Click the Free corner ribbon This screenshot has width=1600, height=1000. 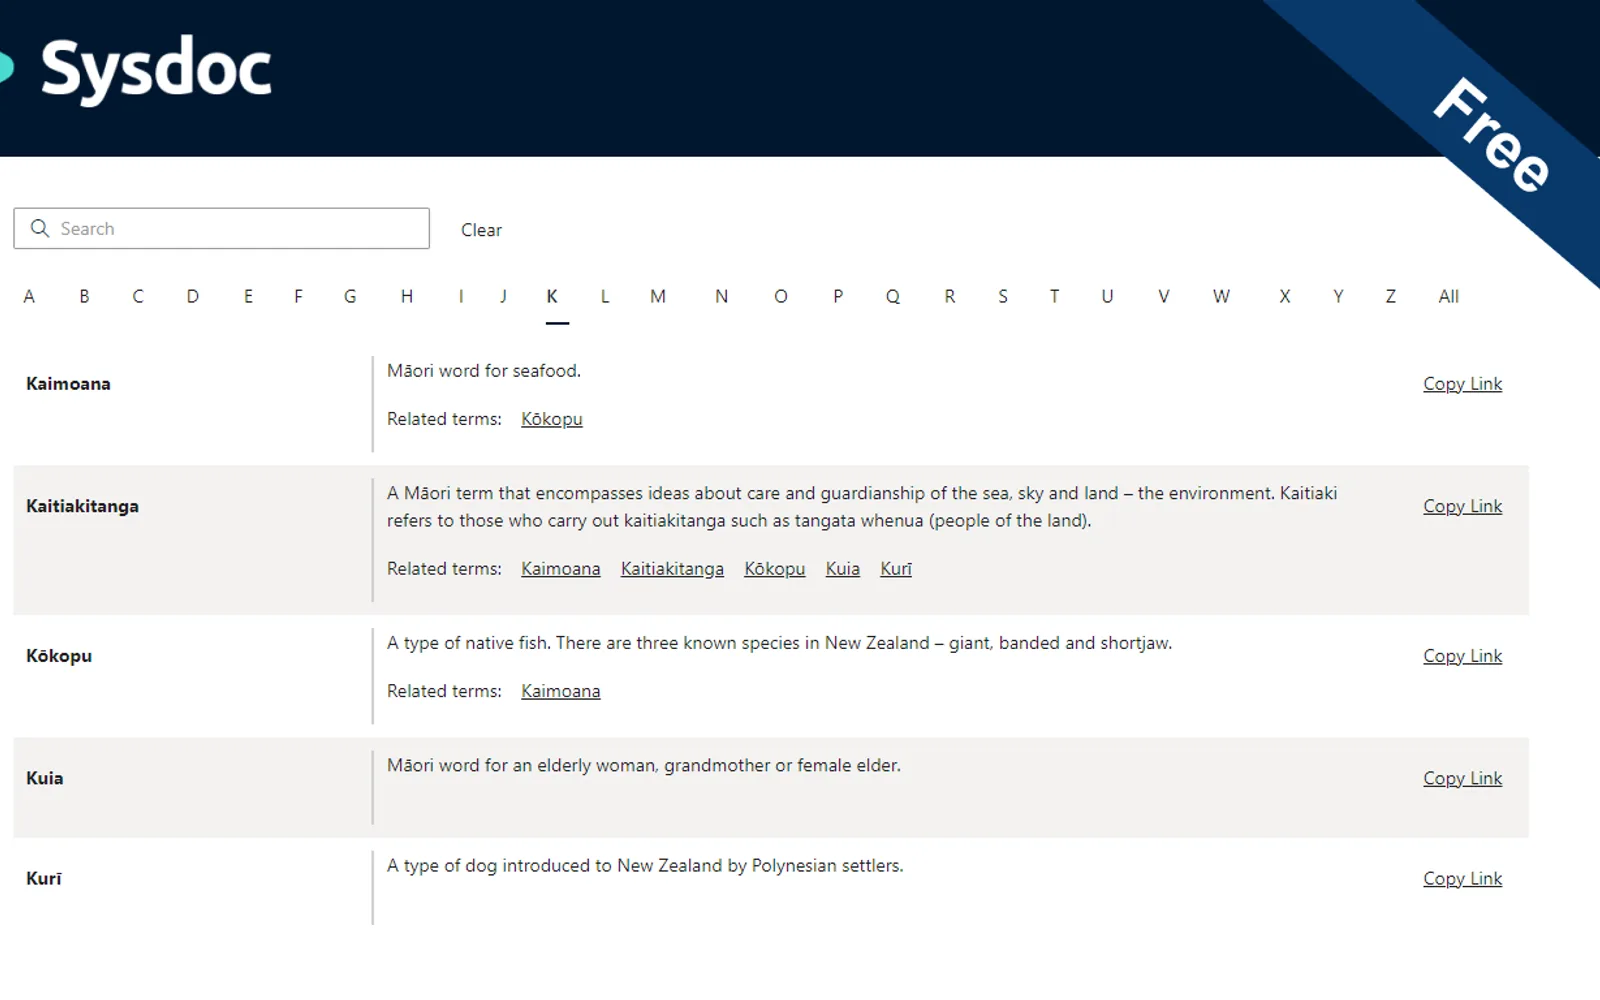coord(1490,134)
